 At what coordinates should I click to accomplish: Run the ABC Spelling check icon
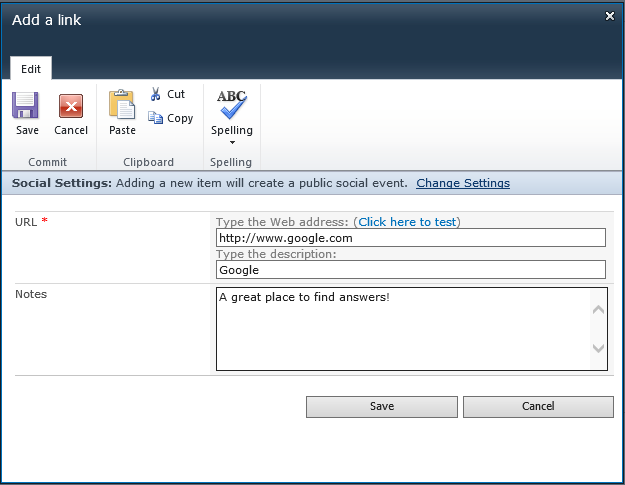tap(231, 105)
